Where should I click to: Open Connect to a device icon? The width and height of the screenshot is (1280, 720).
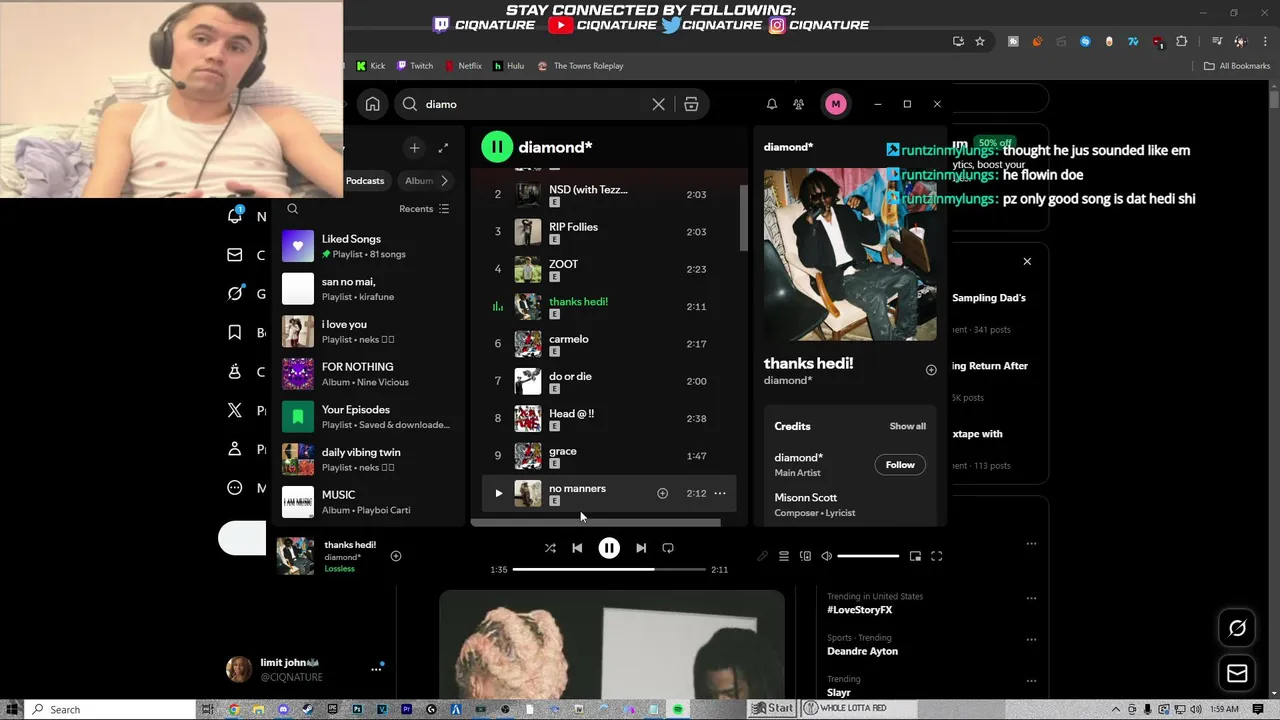805,556
